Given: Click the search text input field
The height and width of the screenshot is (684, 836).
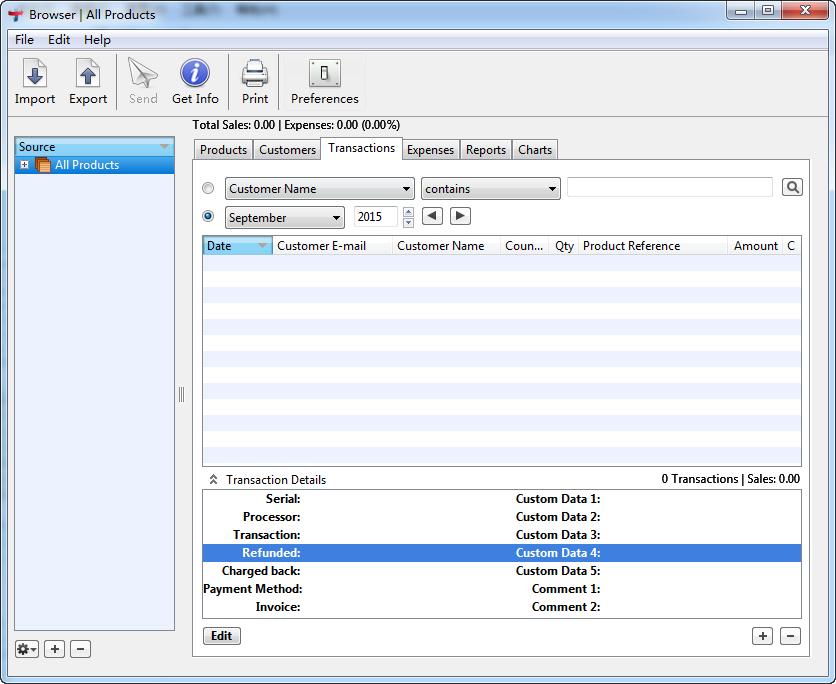Looking at the screenshot, I should coord(670,187).
